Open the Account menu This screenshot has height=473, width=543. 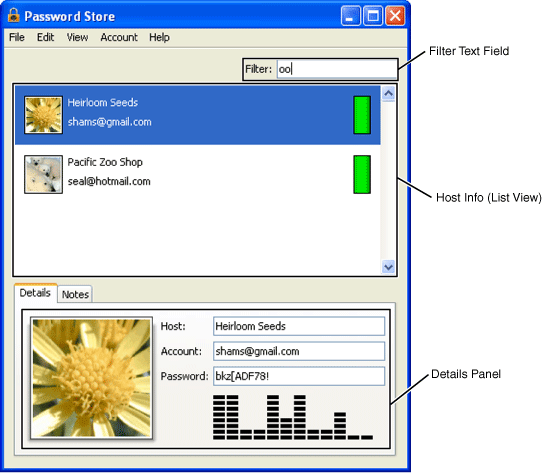(119, 37)
